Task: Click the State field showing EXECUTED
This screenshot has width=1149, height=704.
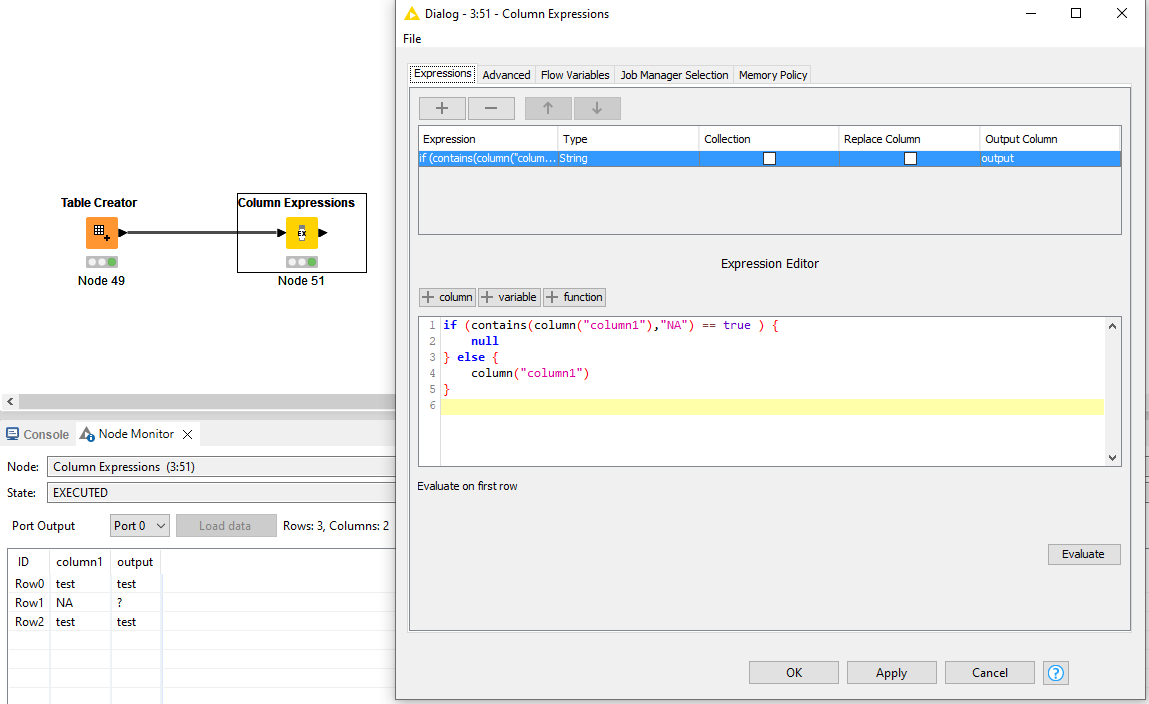Action: pyautogui.click(x=221, y=492)
